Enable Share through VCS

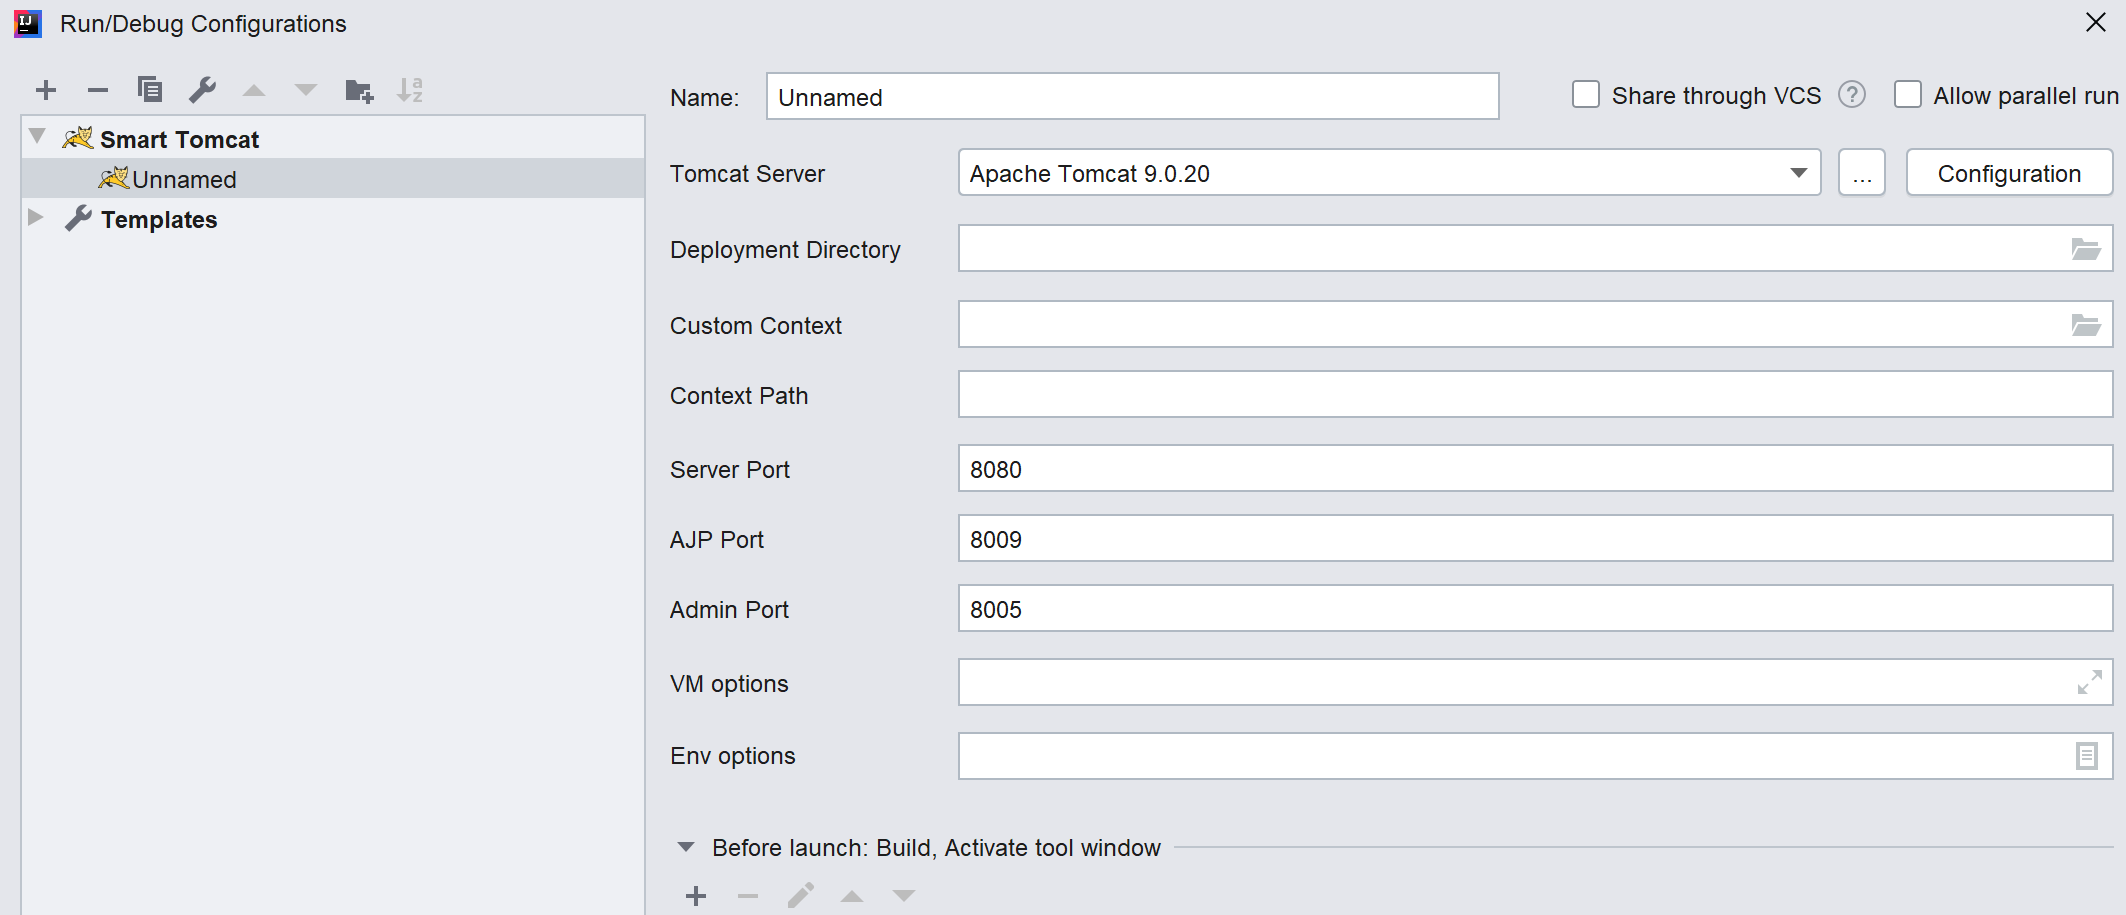click(x=1586, y=95)
